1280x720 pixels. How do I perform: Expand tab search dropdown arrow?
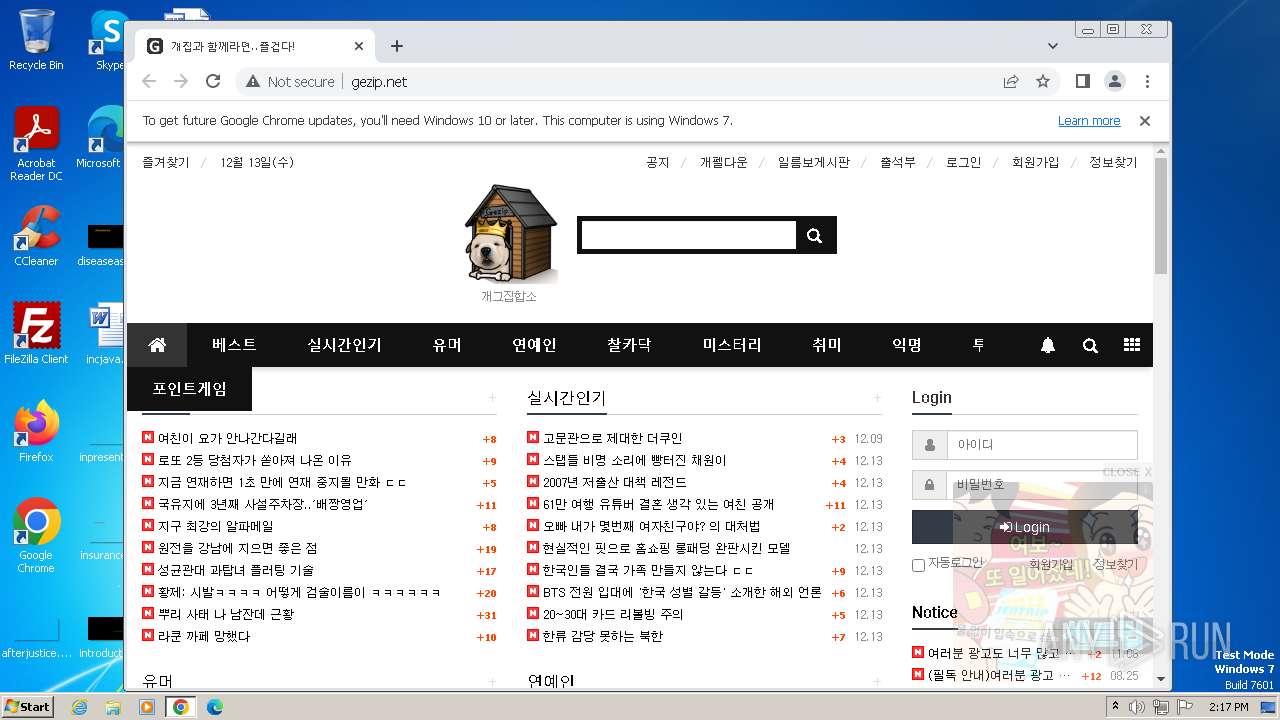pyautogui.click(x=1053, y=46)
